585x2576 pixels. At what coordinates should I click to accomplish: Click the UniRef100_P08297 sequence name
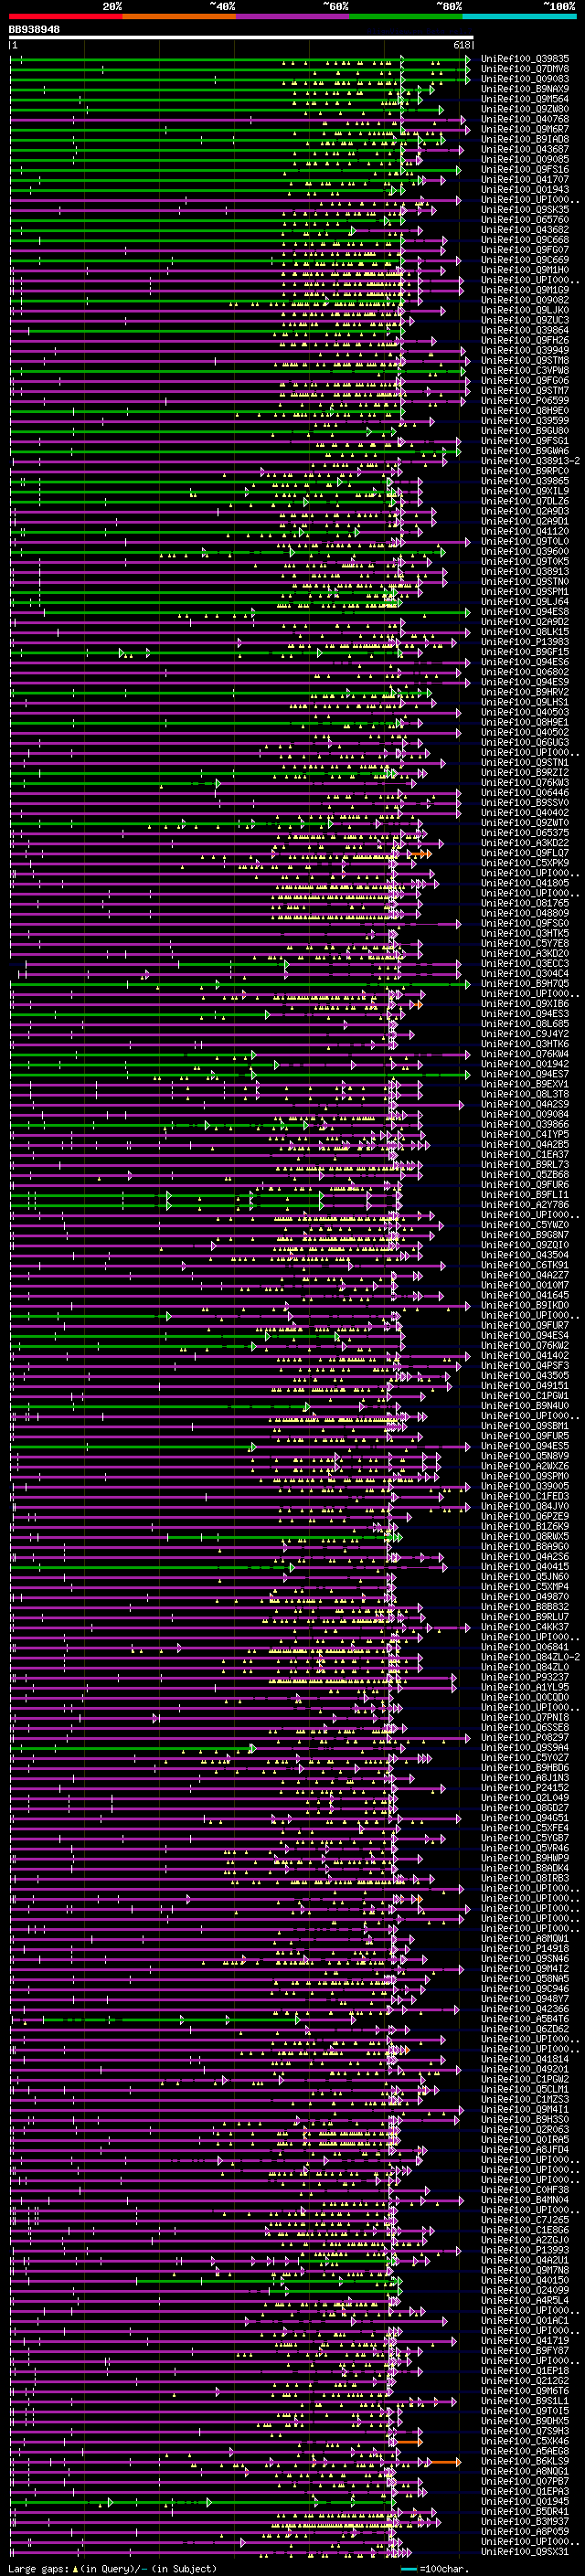pyautogui.click(x=525, y=1737)
